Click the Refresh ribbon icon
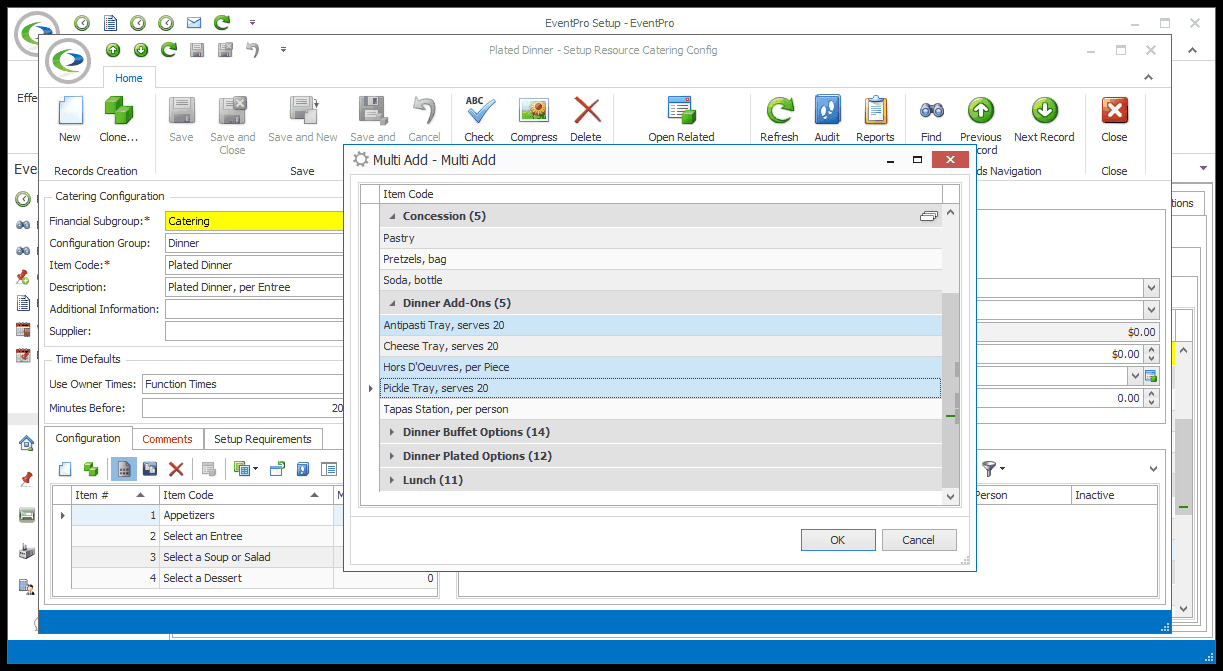The width and height of the screenshot is (1223, 671). tap(779, 112)
